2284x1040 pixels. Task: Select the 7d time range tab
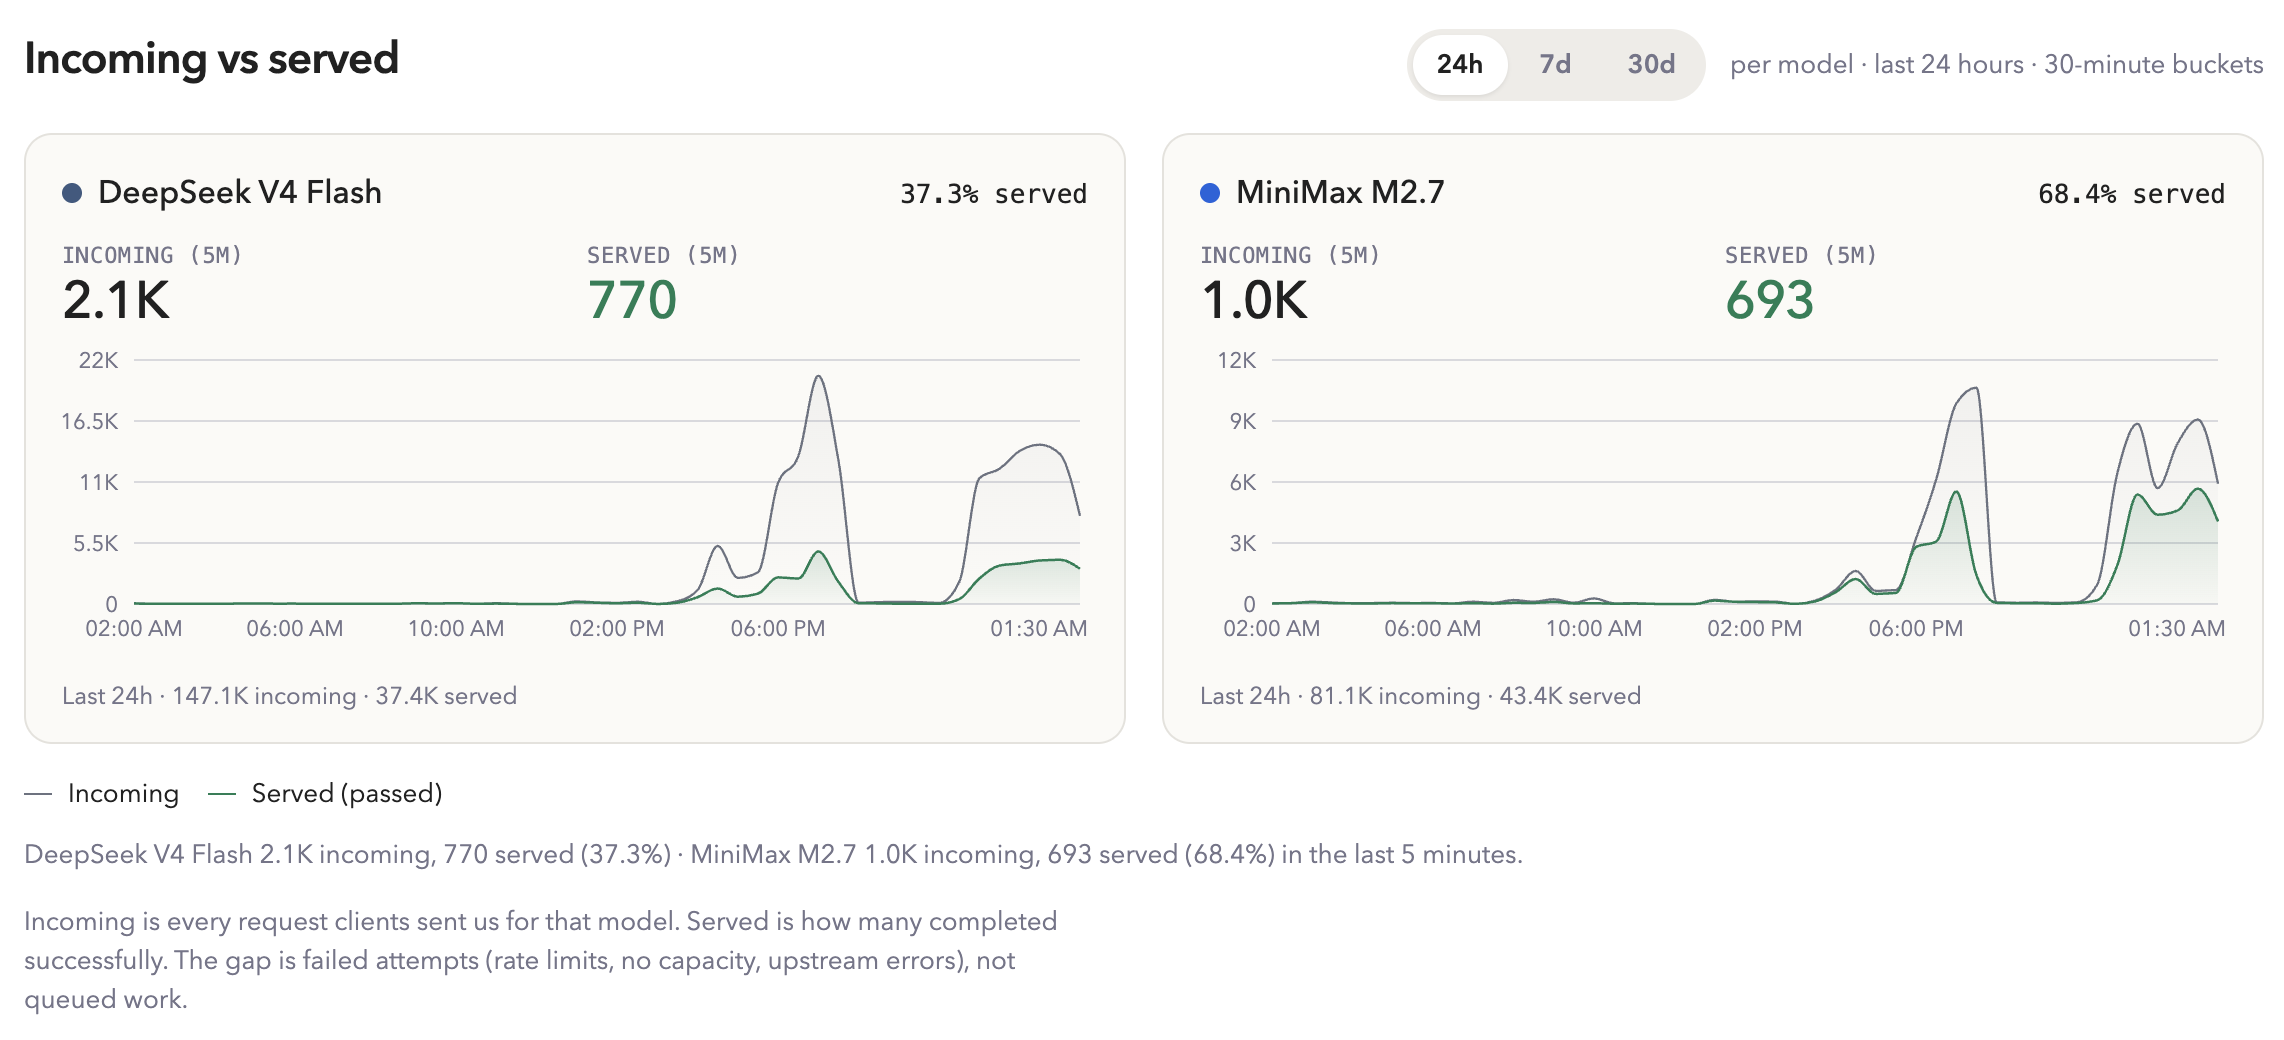coord(1555,65)
